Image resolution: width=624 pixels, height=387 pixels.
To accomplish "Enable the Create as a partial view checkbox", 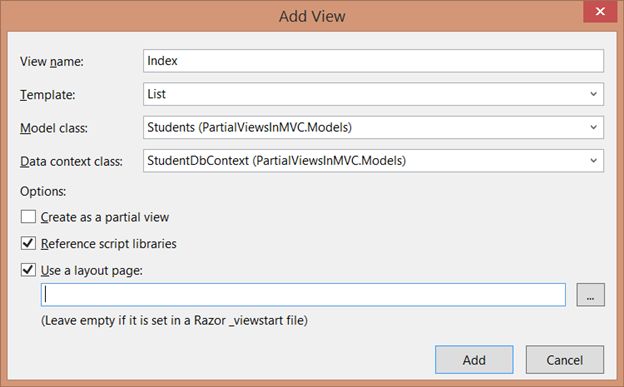I will pyautogui.click(x=28, y=217).
